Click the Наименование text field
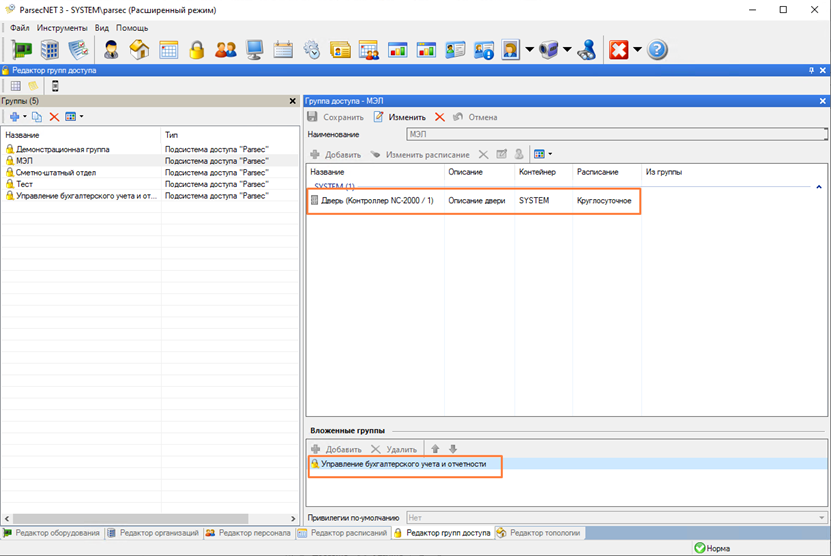This screenshot has height=556, width=831. tap(615, 134)
